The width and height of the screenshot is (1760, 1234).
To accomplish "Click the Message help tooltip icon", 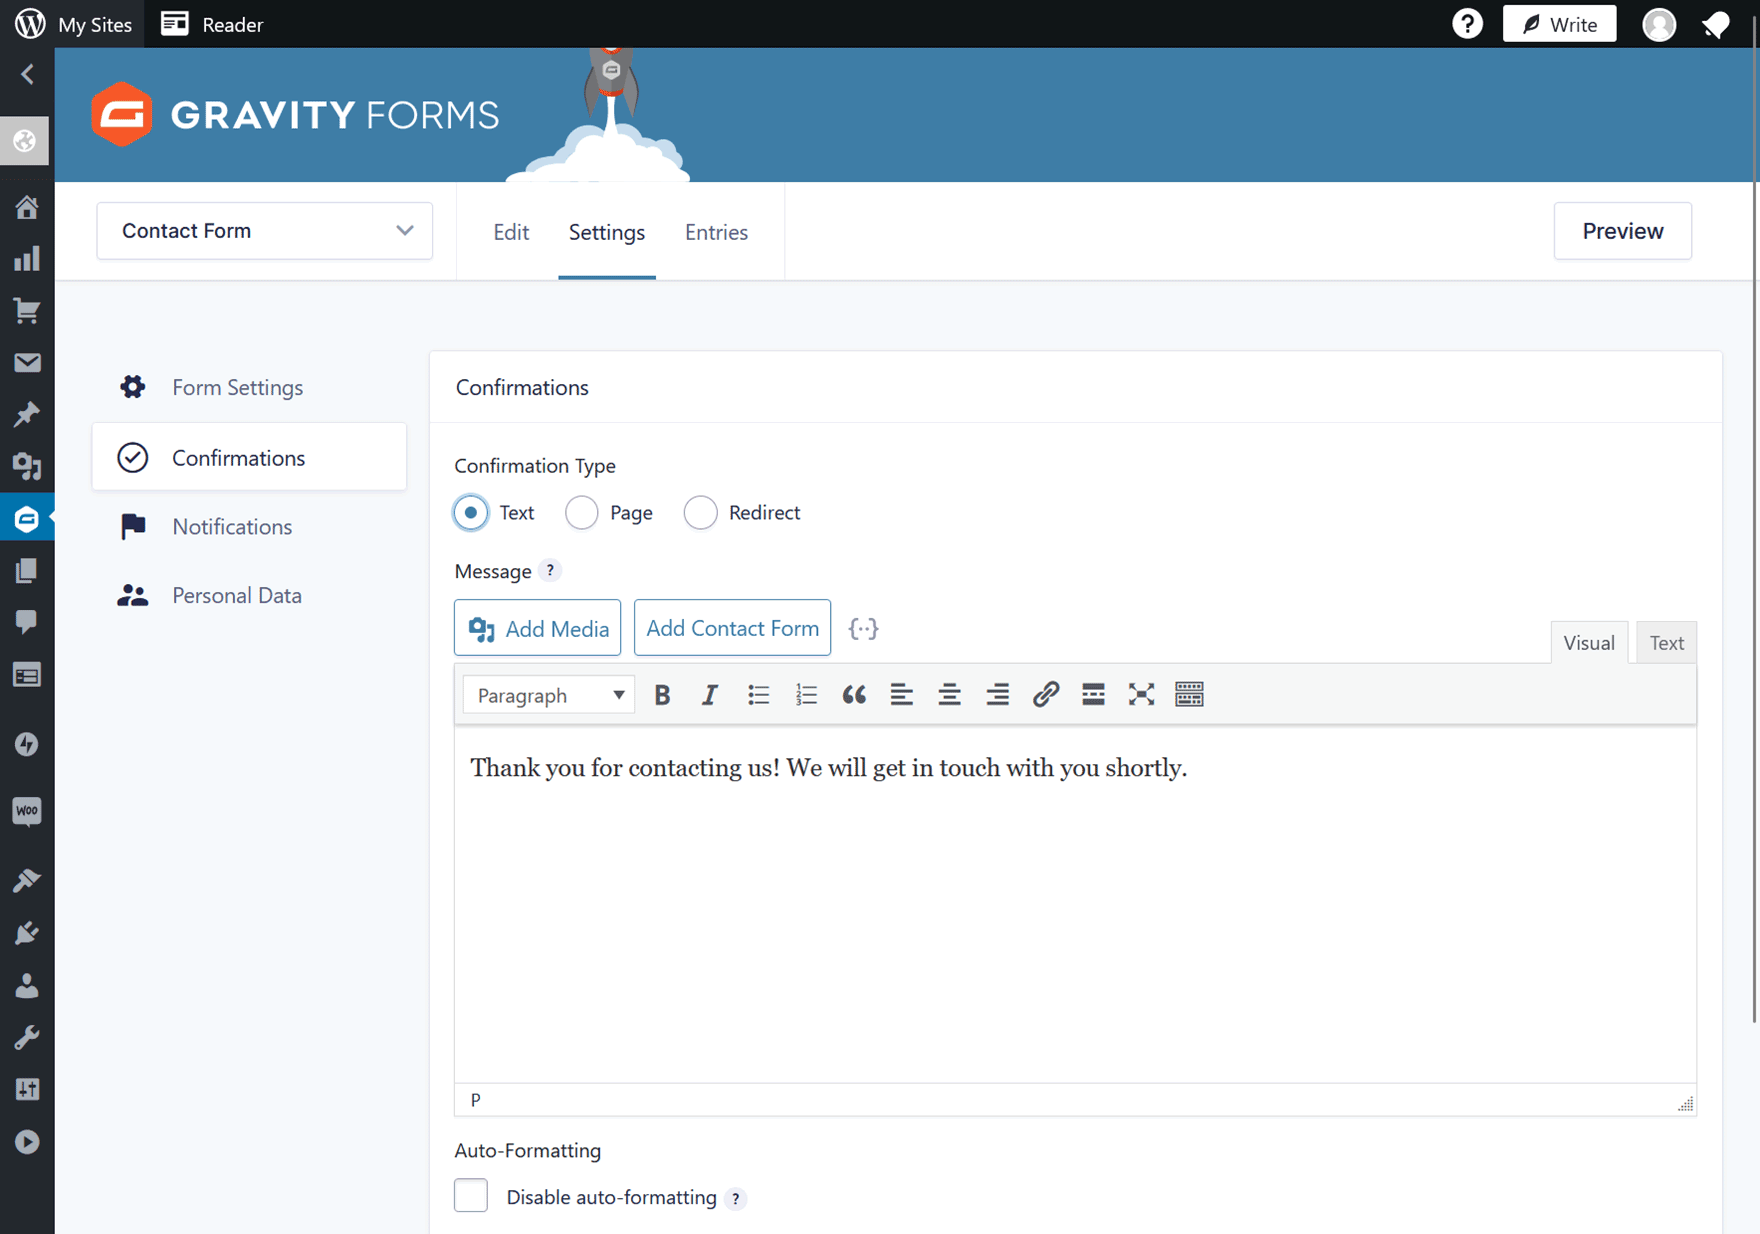I will tap(550, 571).
